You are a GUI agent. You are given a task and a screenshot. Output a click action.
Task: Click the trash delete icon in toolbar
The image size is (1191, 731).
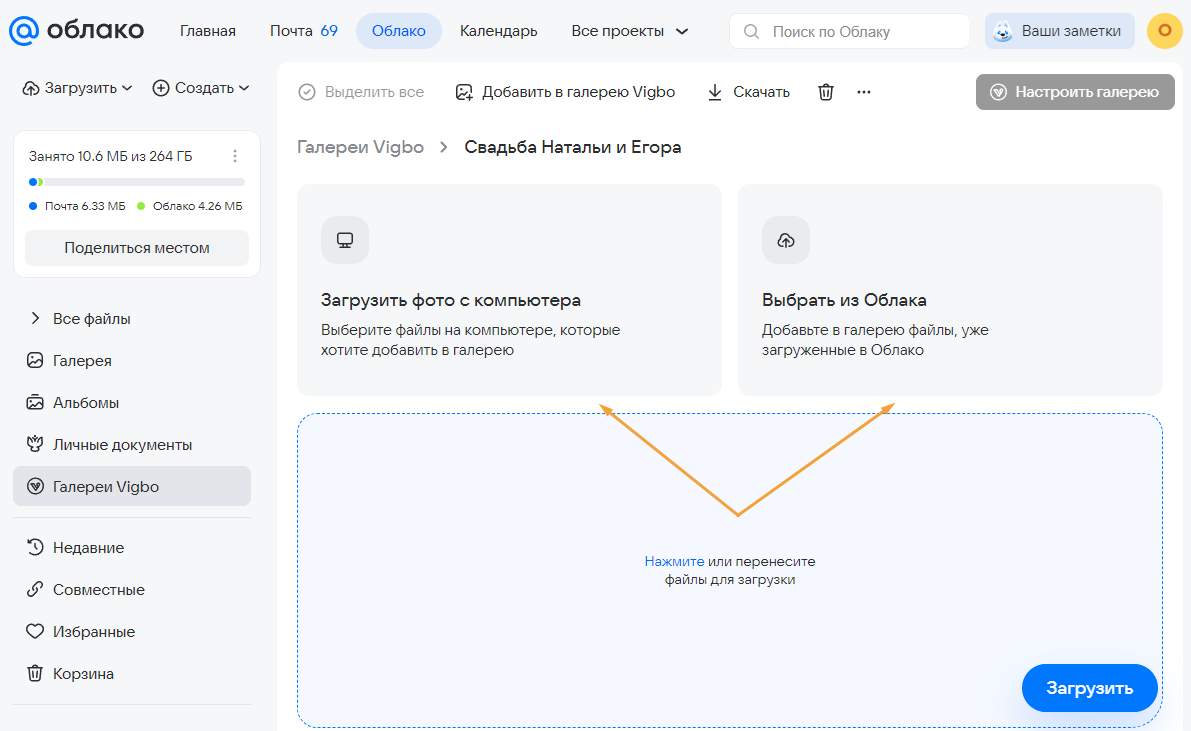[826, 92]
